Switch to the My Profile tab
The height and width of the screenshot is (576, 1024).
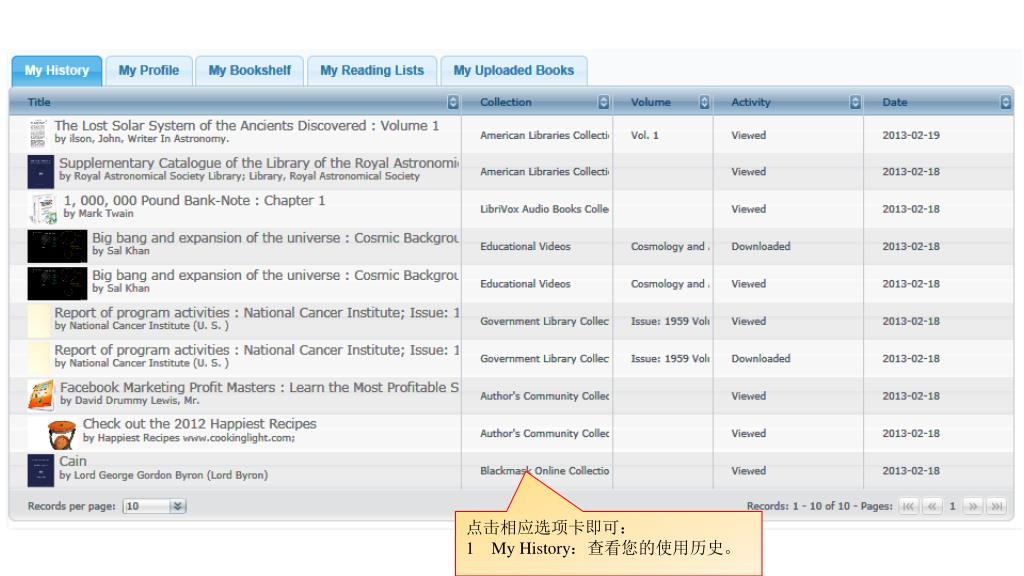click(149, 71)
